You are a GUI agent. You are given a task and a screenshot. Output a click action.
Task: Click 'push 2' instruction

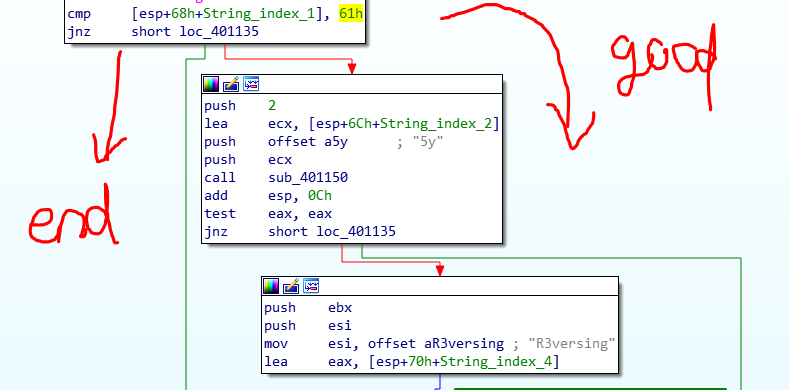(x=240, y=105)
